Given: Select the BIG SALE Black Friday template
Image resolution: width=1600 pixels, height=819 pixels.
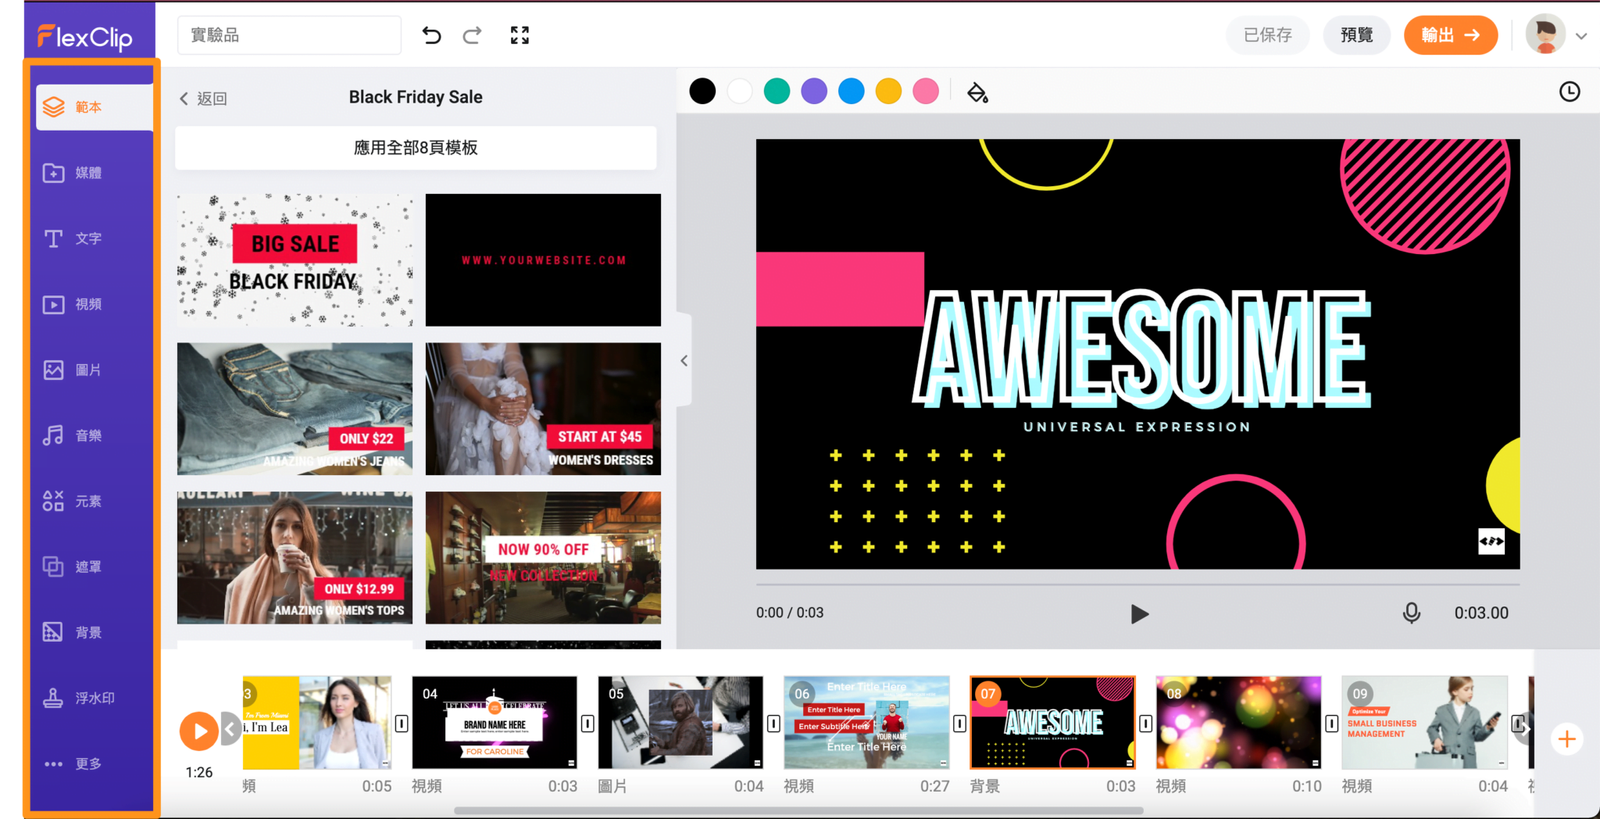Looking at the screenshot, I should click(x=295, y=260).
